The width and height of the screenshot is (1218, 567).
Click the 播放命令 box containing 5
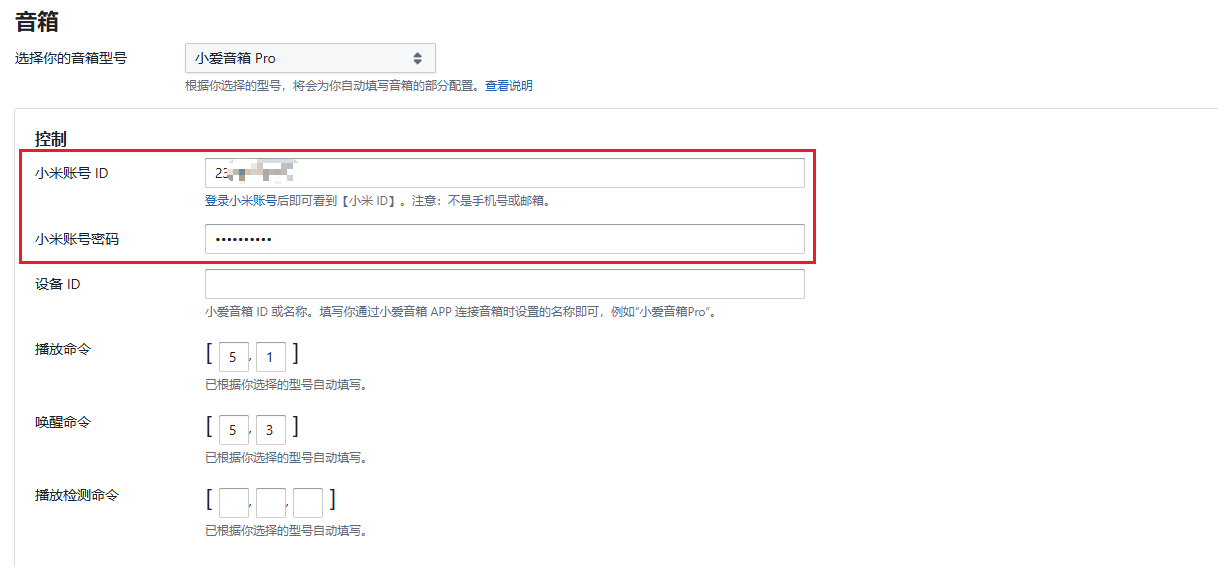(233, 357)
